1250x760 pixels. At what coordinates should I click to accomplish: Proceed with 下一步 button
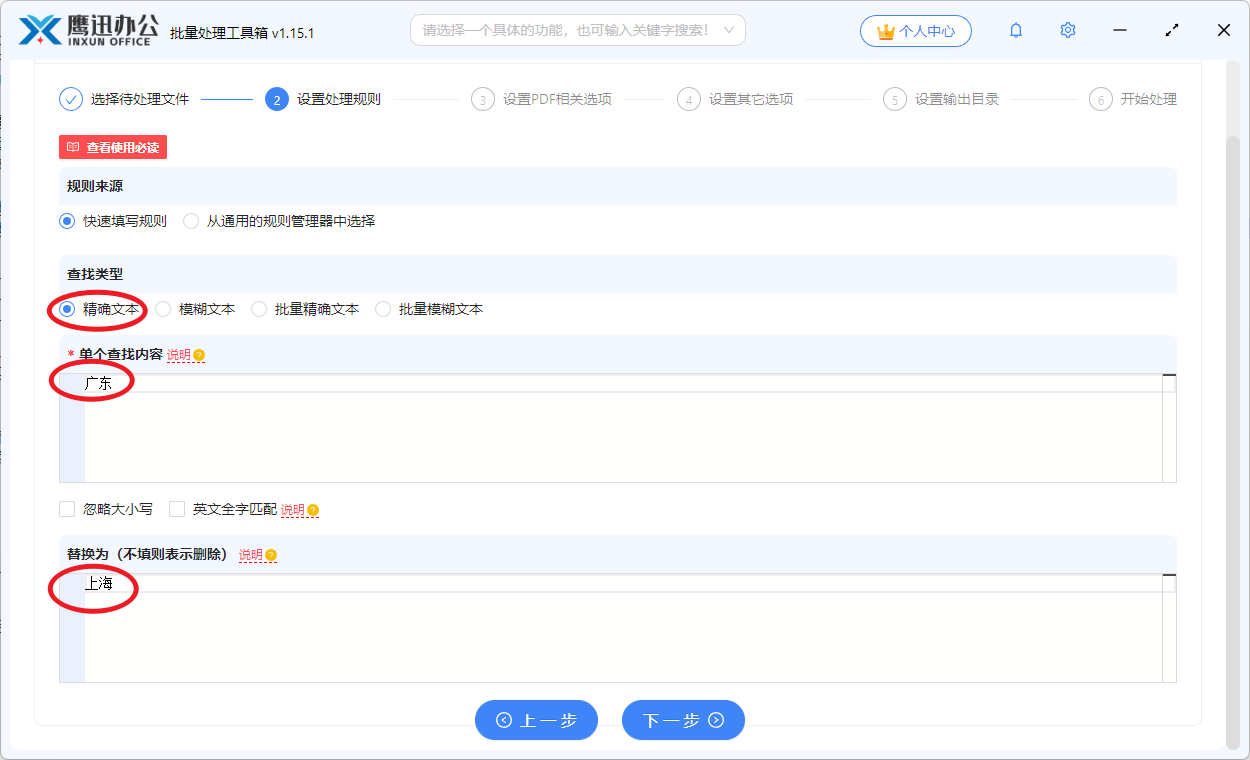tap(683, 720)
